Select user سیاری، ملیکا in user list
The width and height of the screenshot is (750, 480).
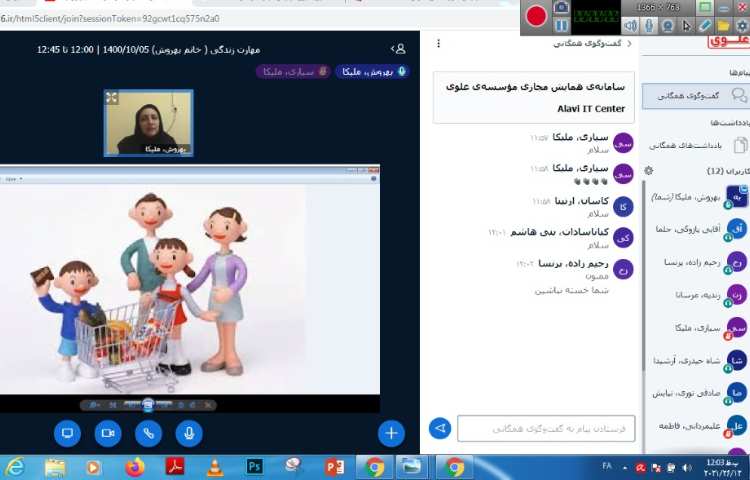click(698, 328)
